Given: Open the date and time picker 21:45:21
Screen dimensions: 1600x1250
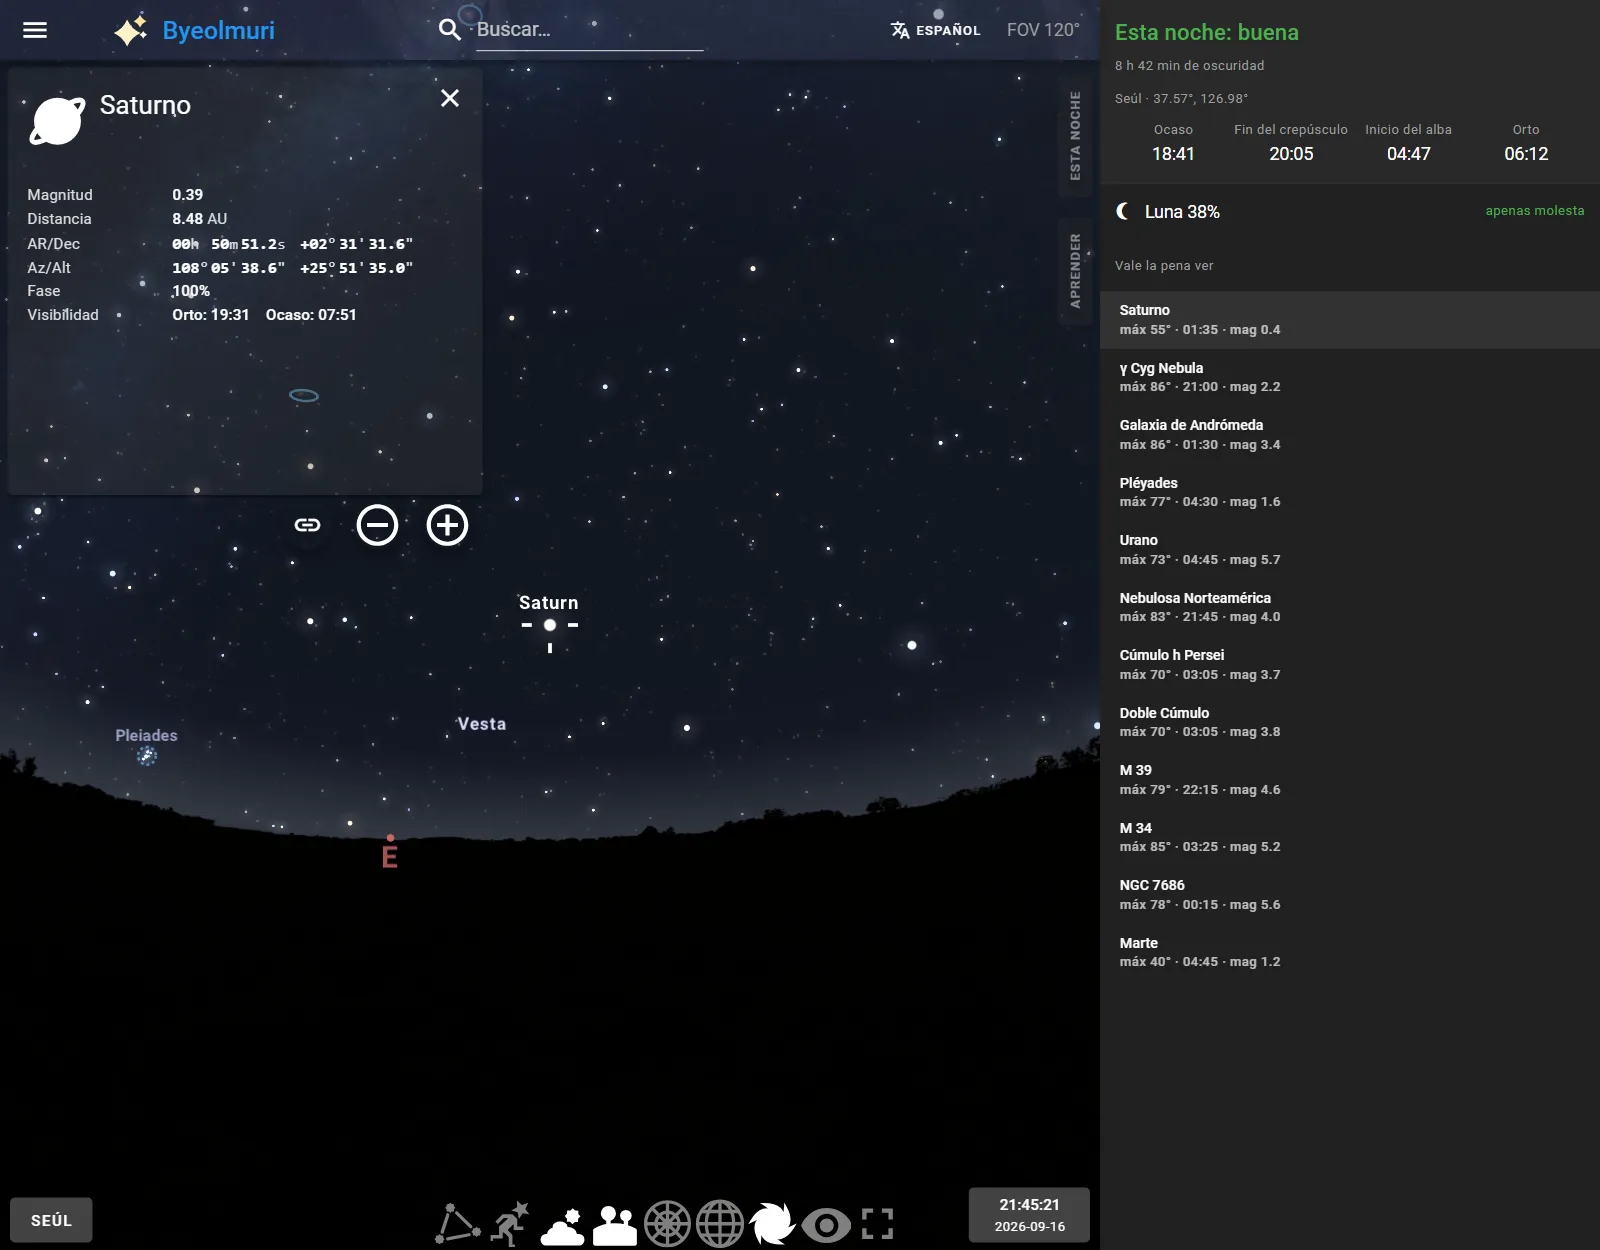Looking at the screenshot, I should click(x=1029, y=1215).
